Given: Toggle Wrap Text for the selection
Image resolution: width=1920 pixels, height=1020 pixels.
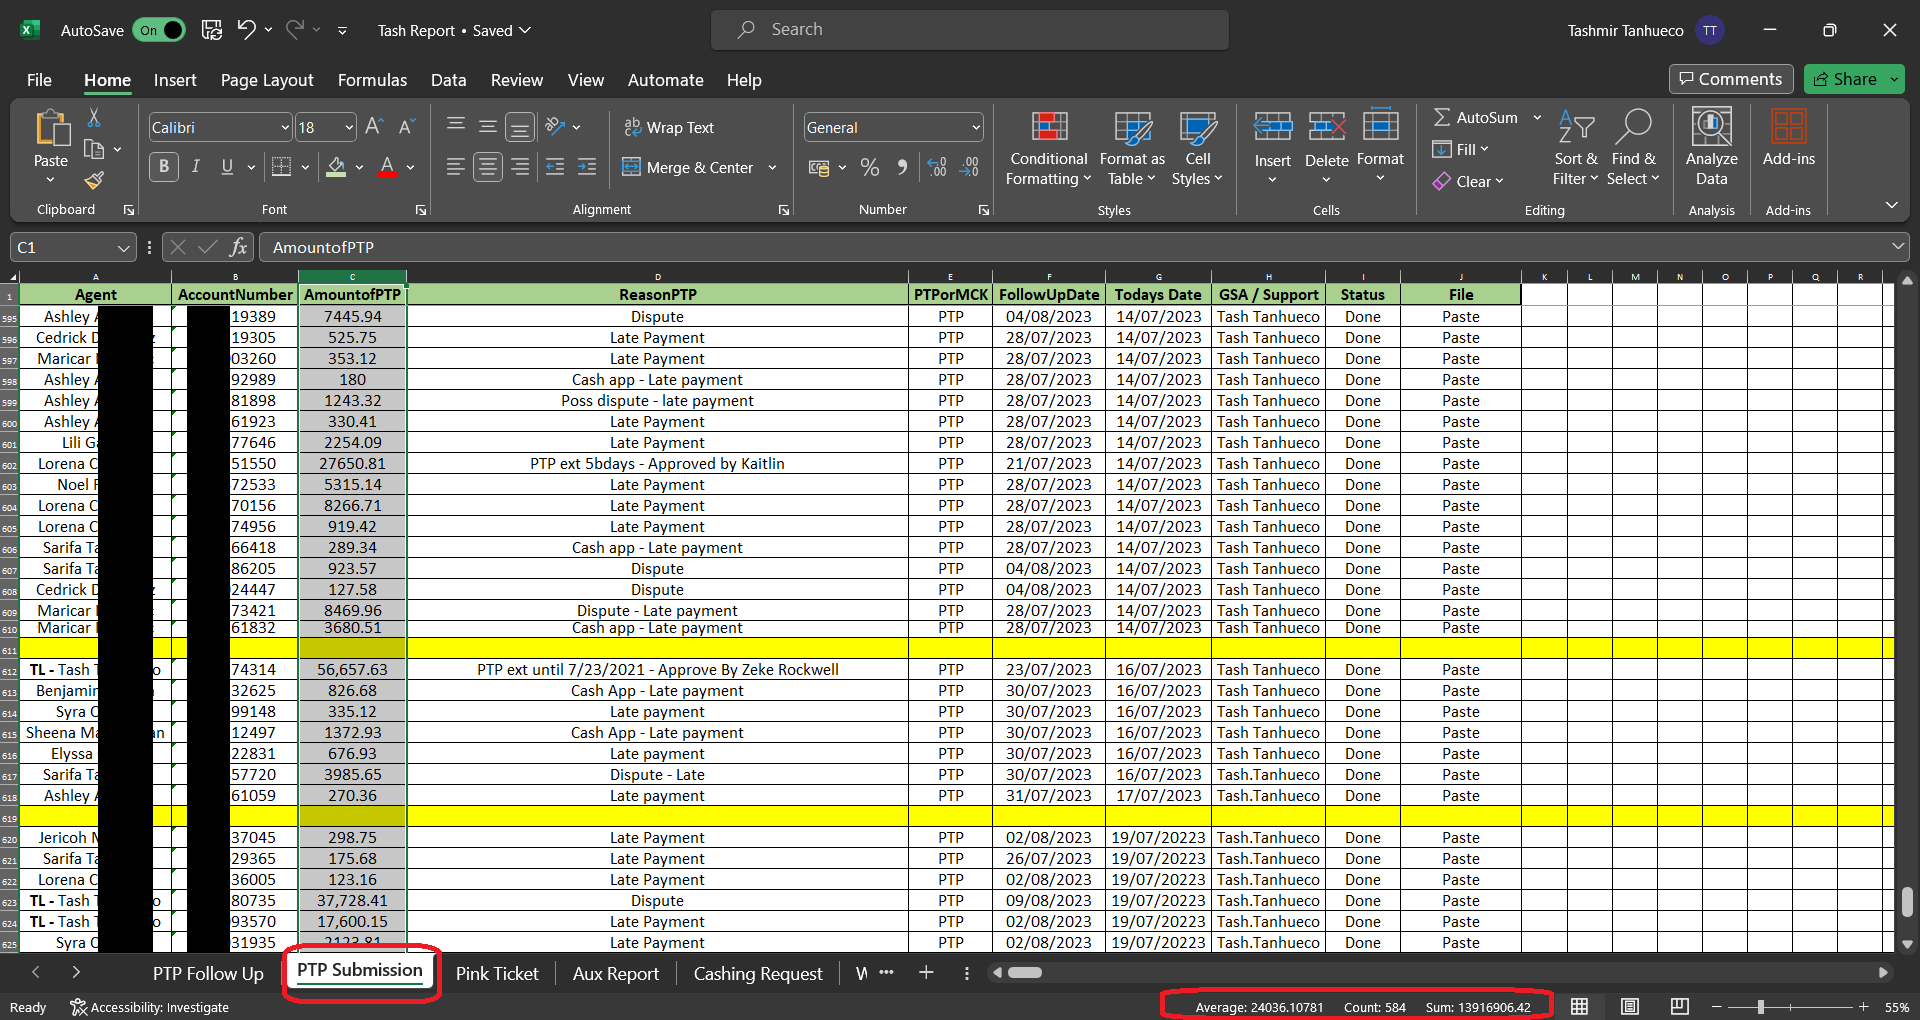Looking at the screenshot, I should tap(669, 127).
